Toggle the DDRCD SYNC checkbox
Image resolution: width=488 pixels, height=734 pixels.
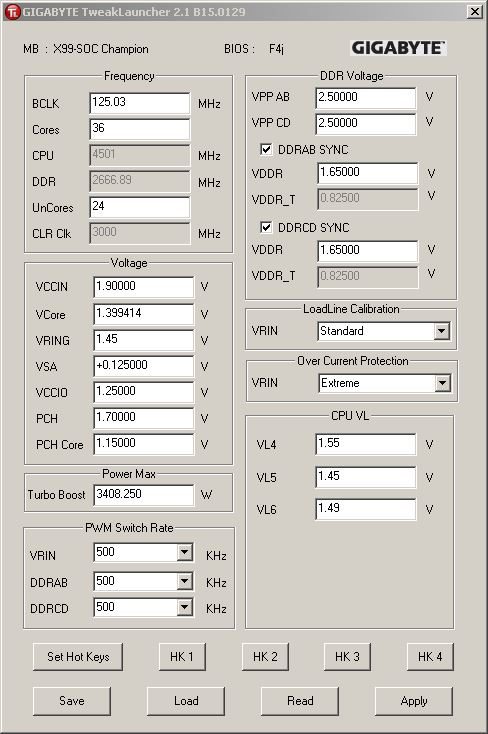(266, 227)
